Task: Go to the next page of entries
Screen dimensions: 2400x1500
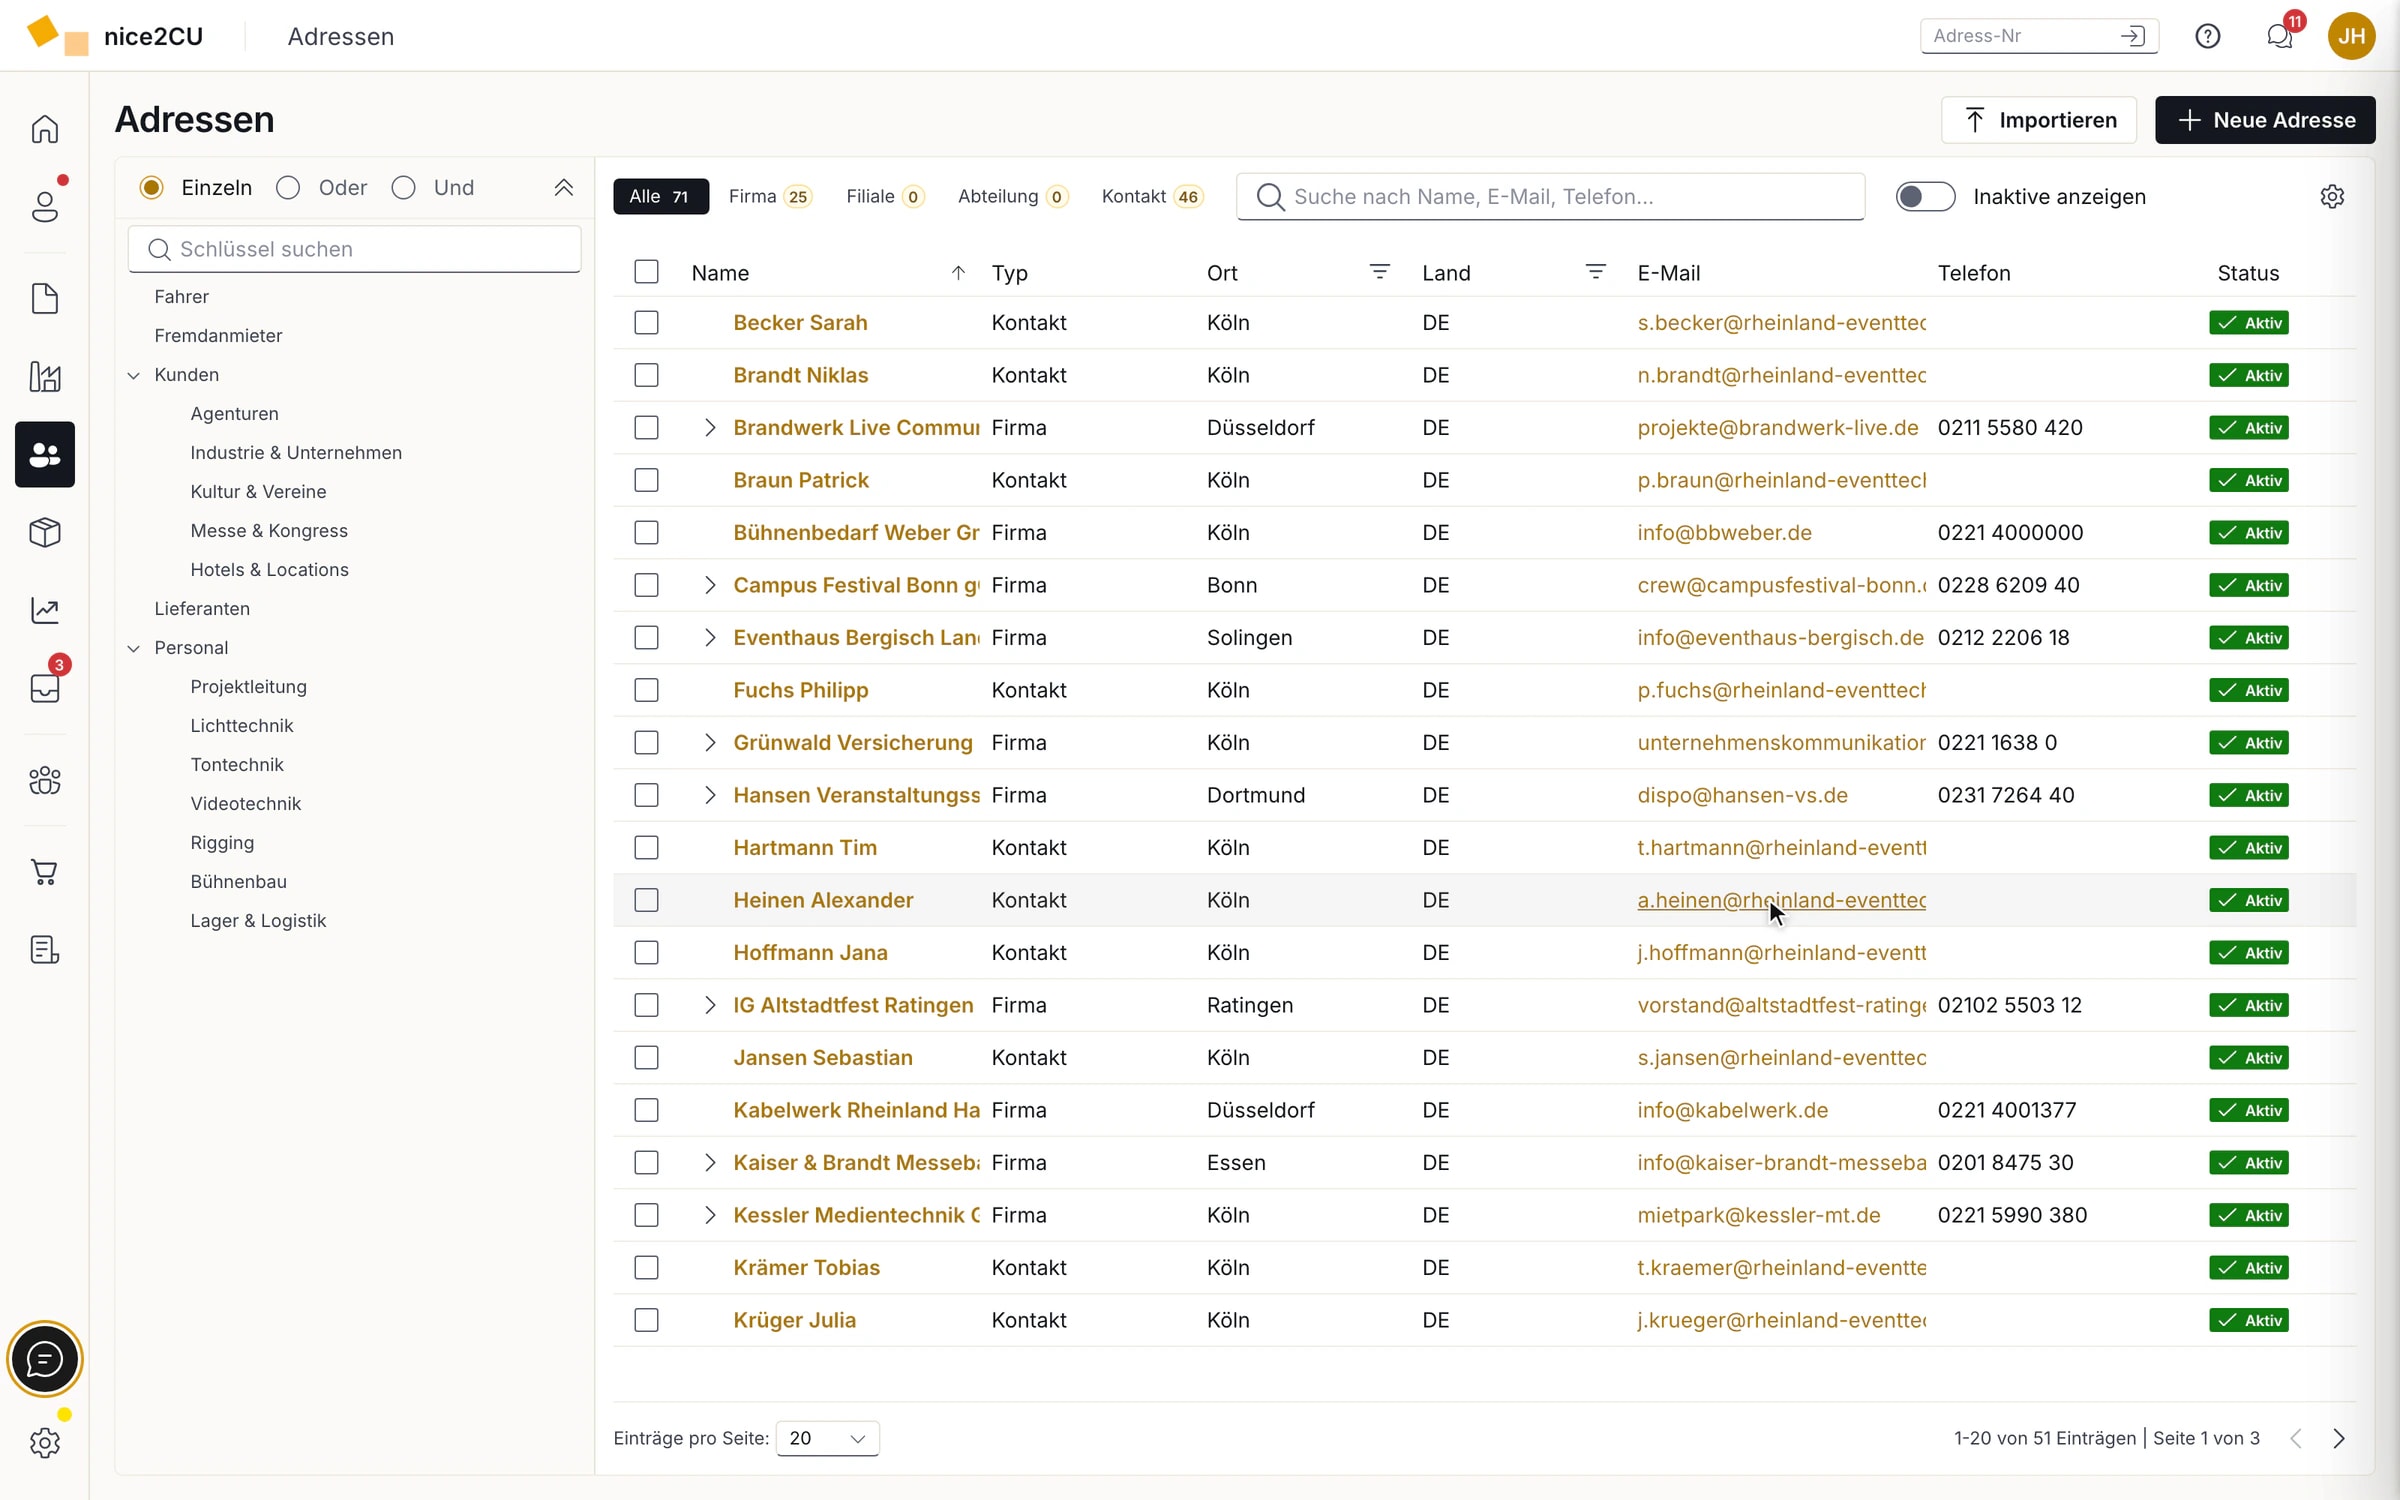Action: 2339,1438
